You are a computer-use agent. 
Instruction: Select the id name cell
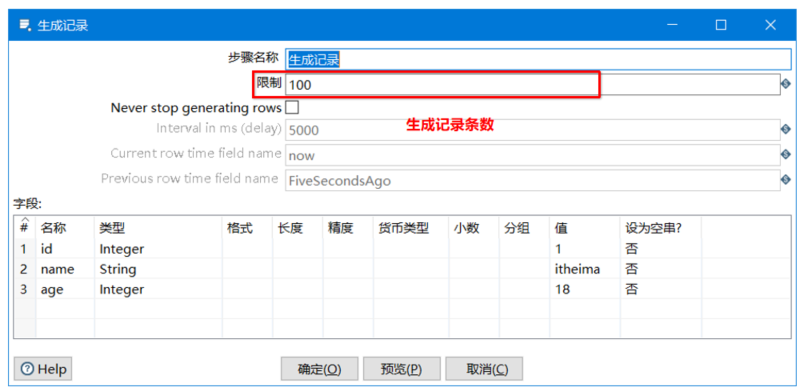[x=65, y=249]
